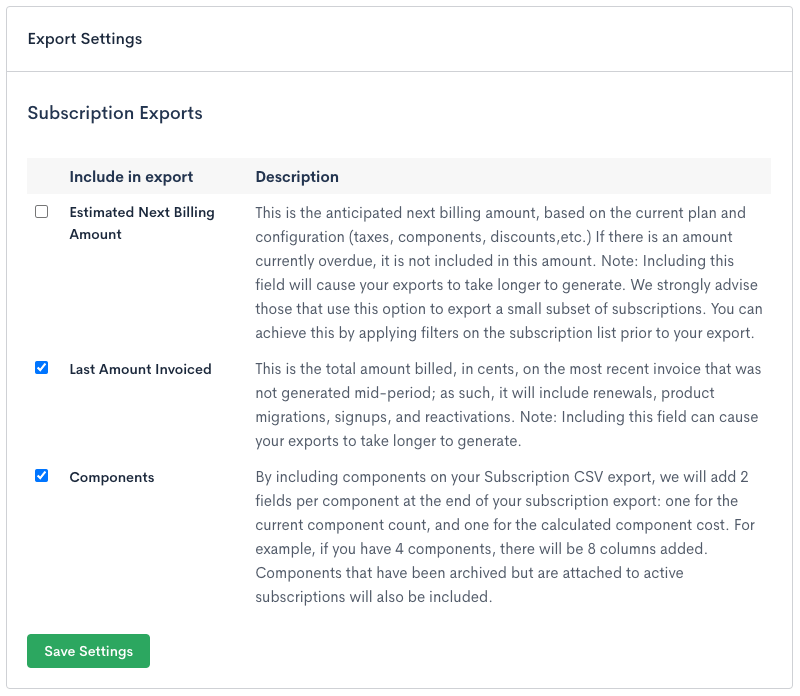The width and height of the screenshot is (800, 696).
Task: Click the Subscription Exports heading
Action: [x=115, y=113]
